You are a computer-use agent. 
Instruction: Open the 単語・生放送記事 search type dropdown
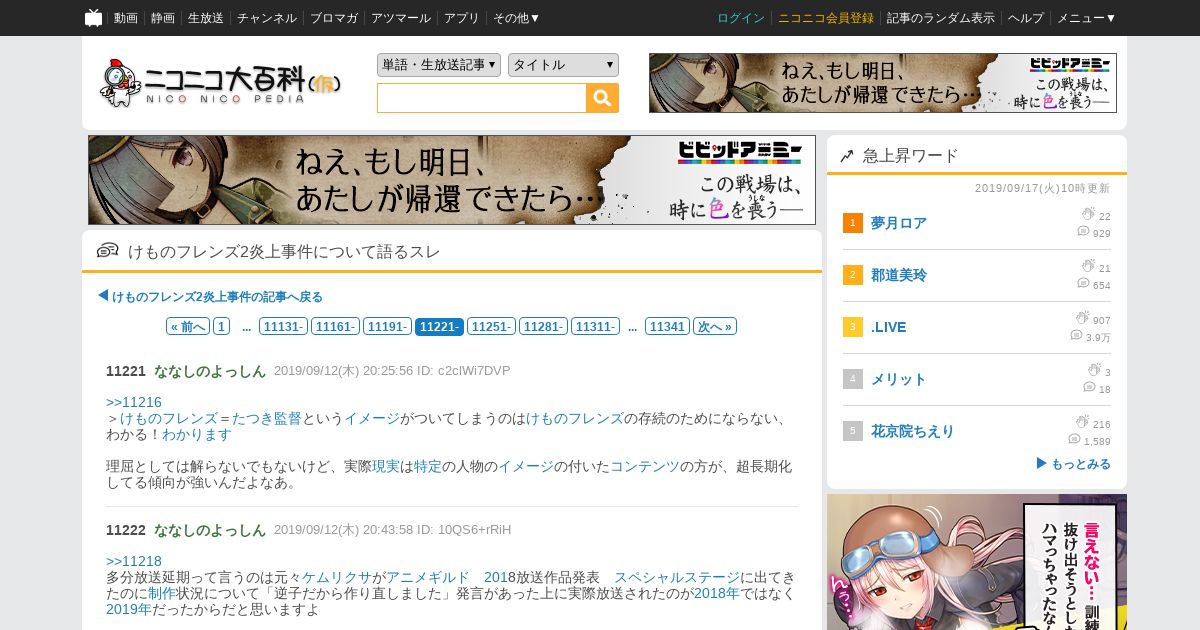point(439,65)
